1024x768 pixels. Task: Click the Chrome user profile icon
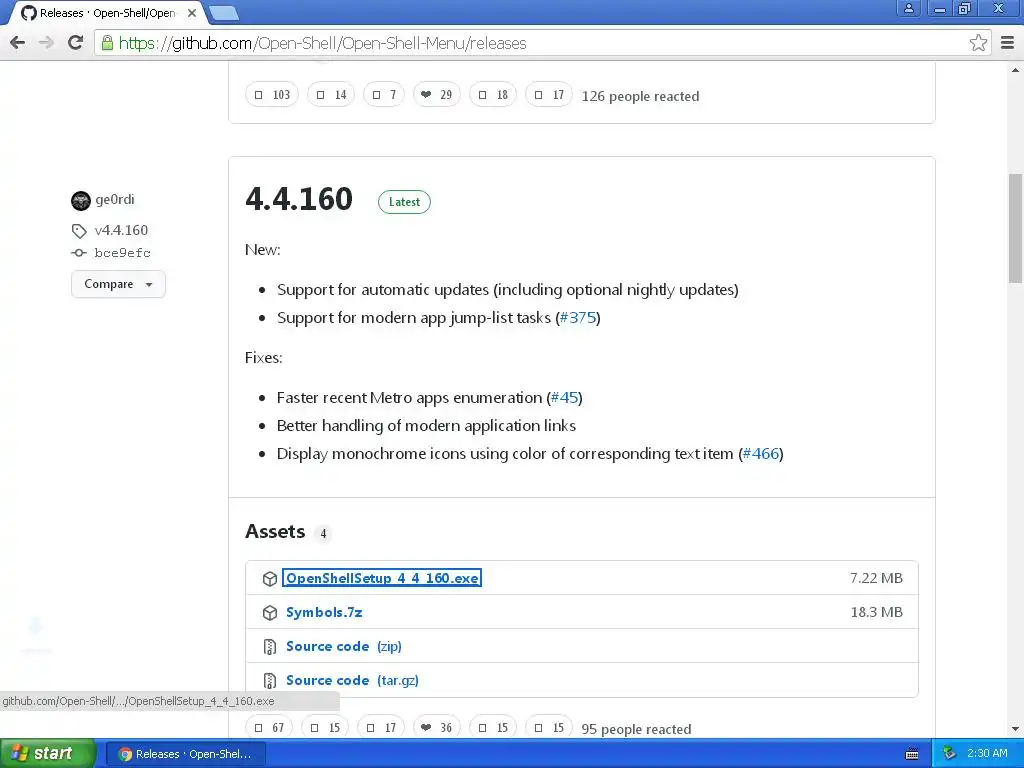[x=908, y=8]
